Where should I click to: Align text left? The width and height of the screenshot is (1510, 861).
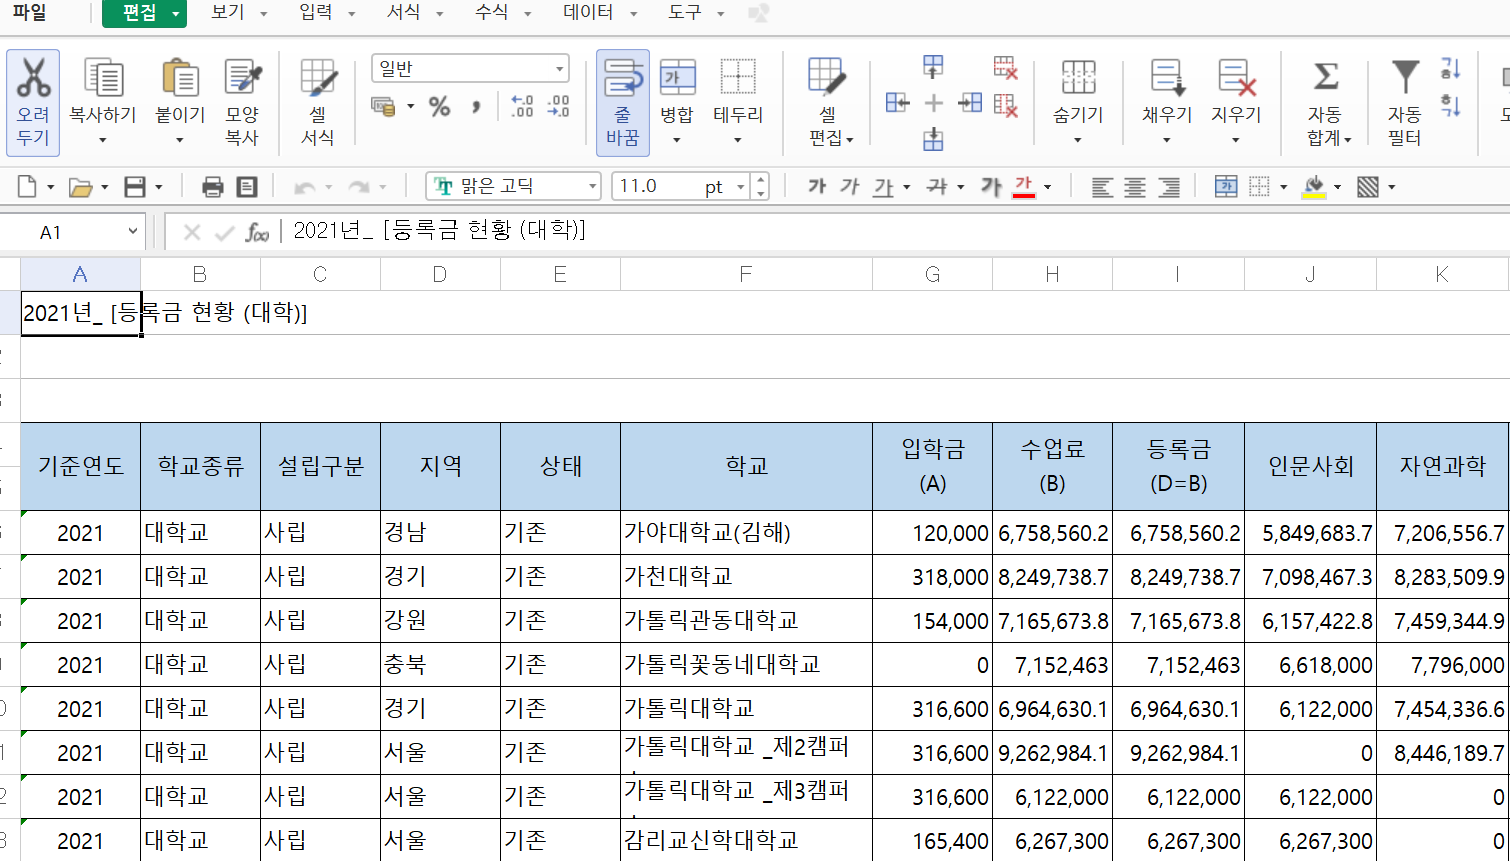1102,187
